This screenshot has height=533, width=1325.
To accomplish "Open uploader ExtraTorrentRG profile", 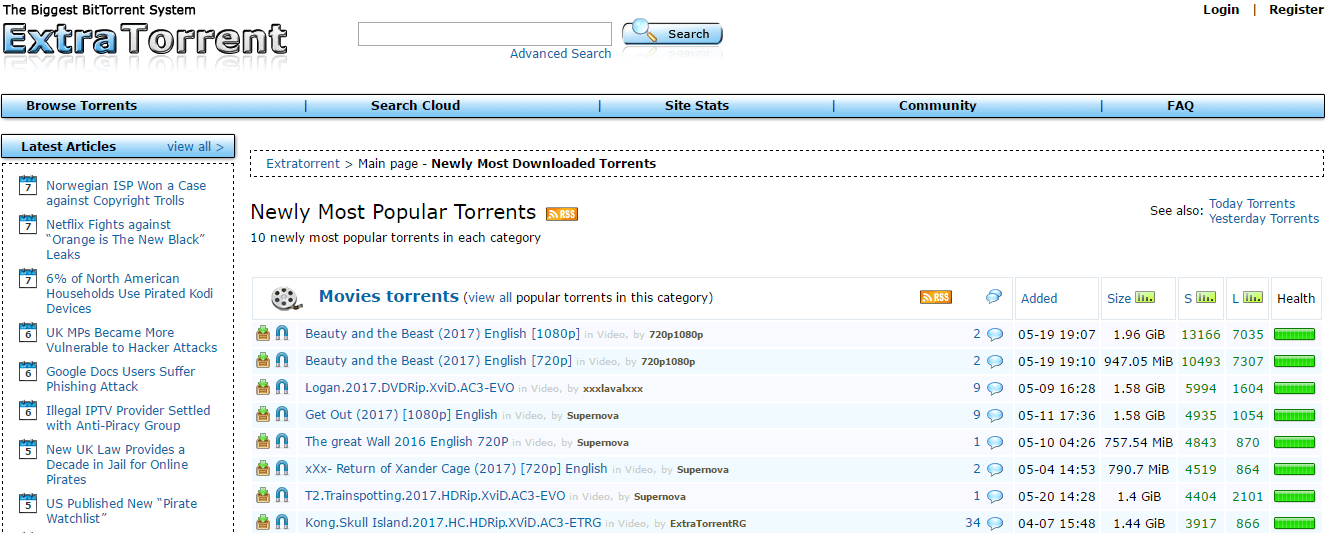I will coord(708,524).
